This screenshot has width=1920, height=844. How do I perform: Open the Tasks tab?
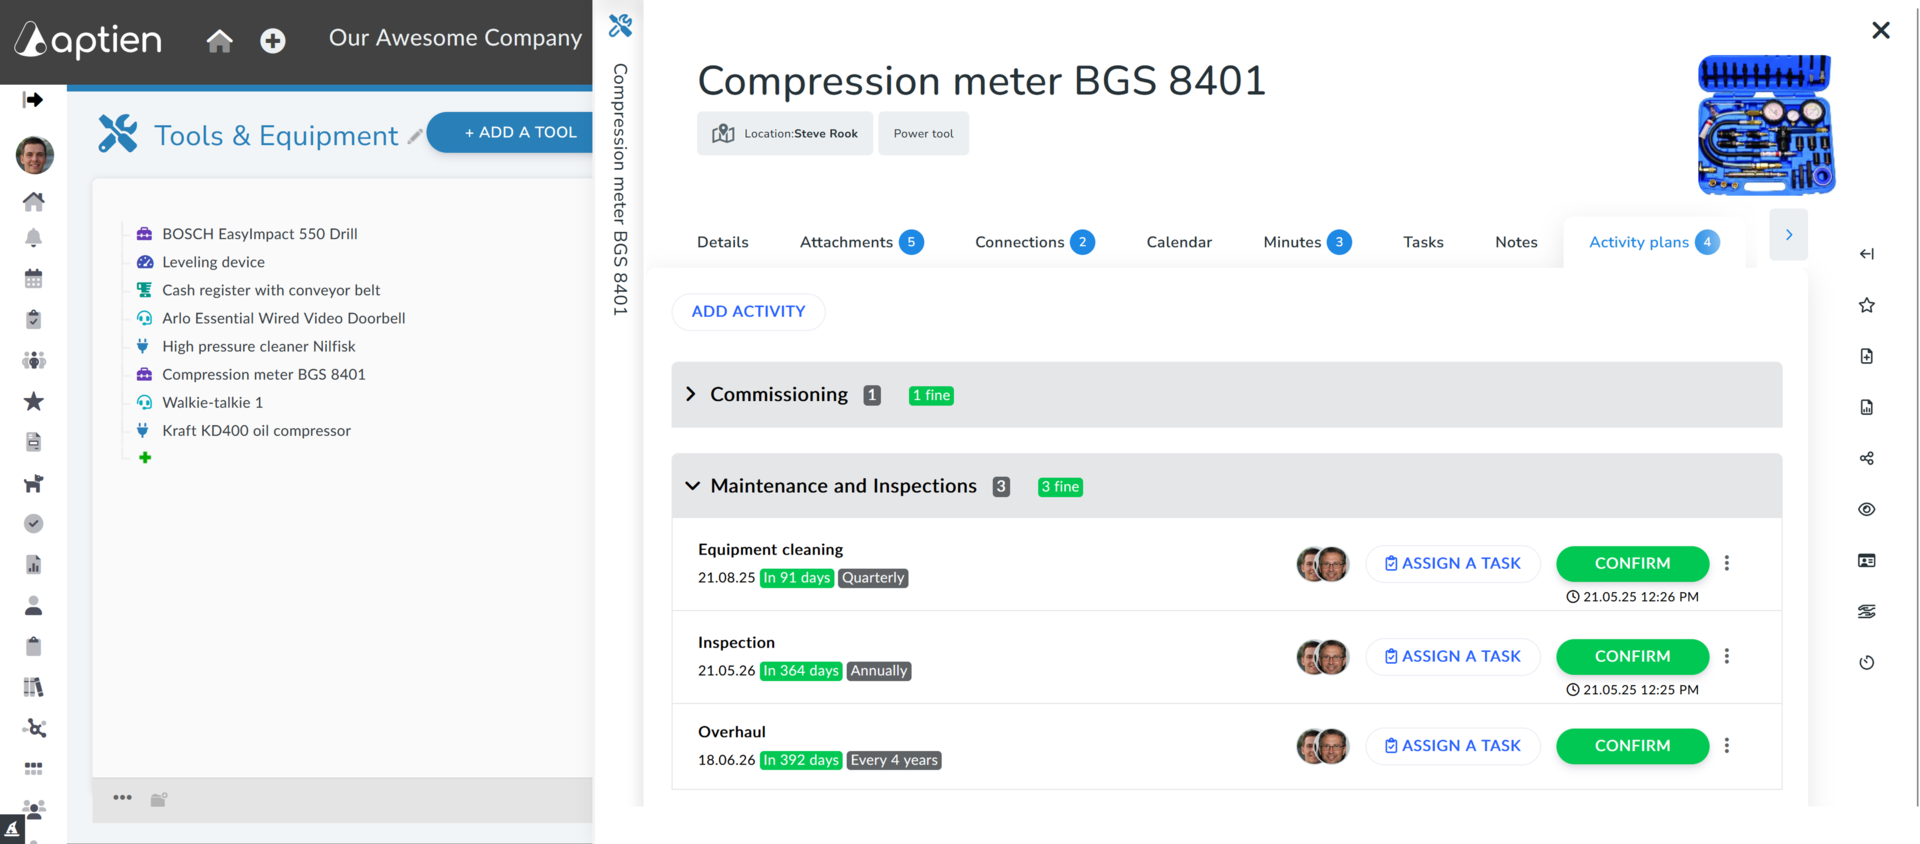coord(1423,242)
